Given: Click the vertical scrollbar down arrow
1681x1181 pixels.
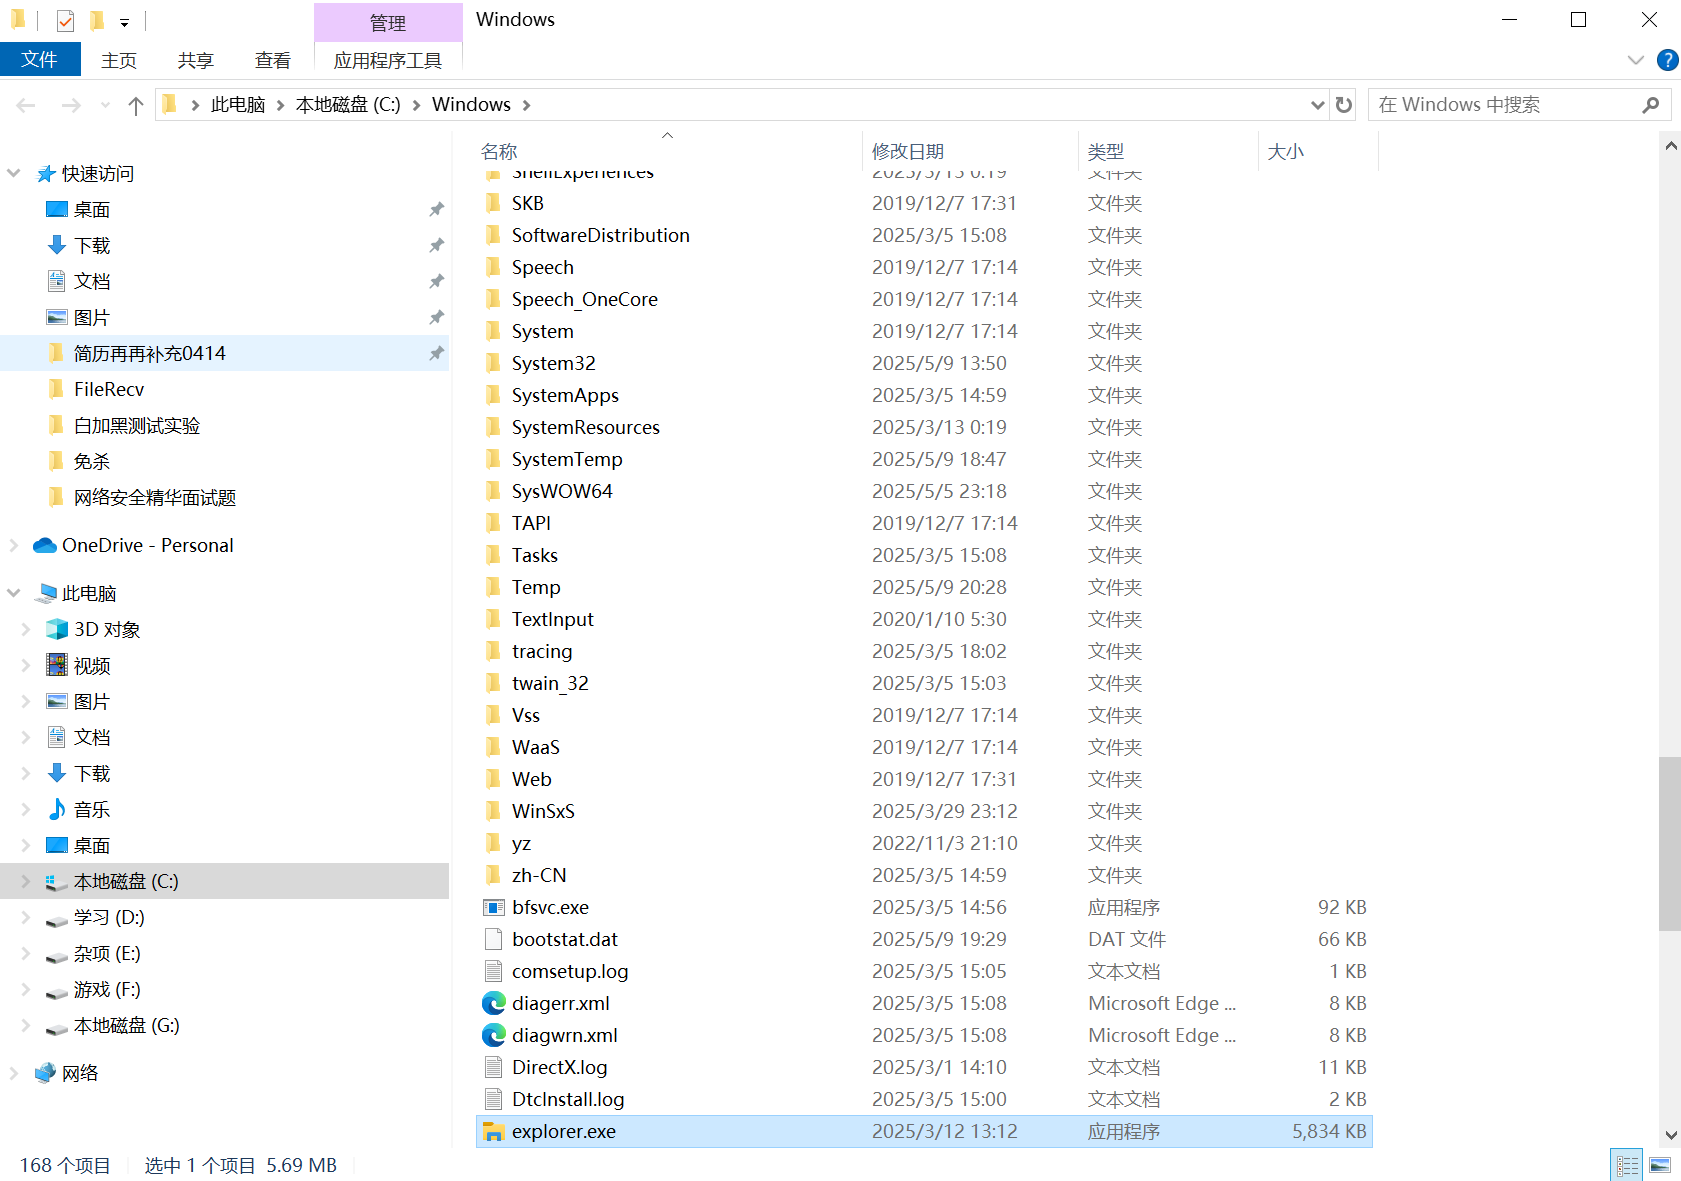Looking at the screenshot, I should (x=1670, y=1135).
